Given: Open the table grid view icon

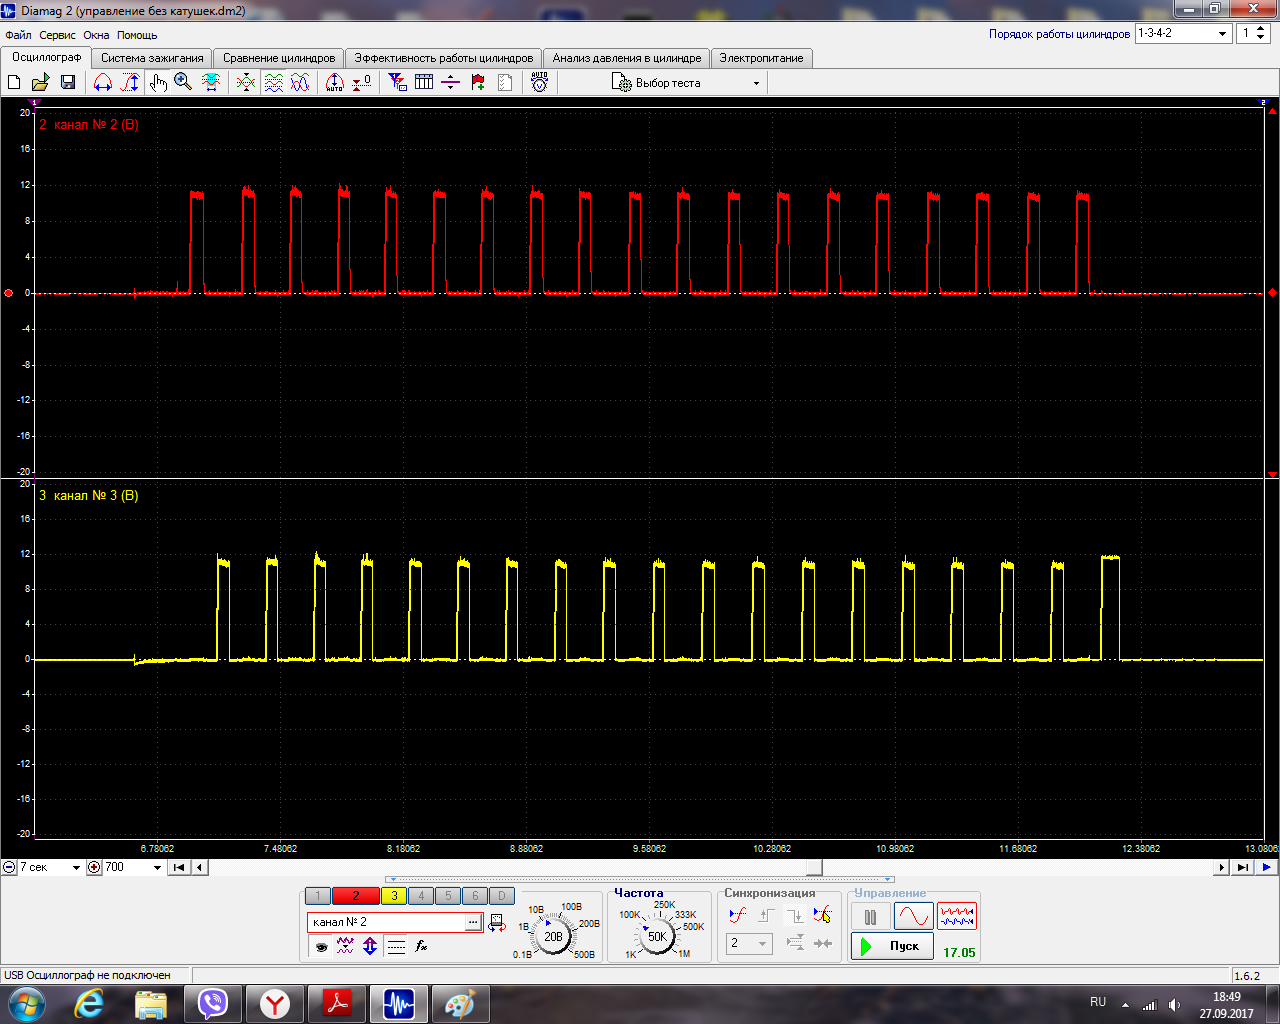Looking at the screenshot, I should click(x=424, y=83).
